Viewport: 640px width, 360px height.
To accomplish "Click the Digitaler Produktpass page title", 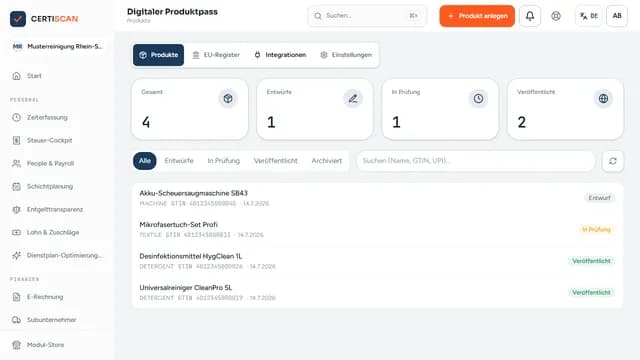I will (x=172, y=12).
